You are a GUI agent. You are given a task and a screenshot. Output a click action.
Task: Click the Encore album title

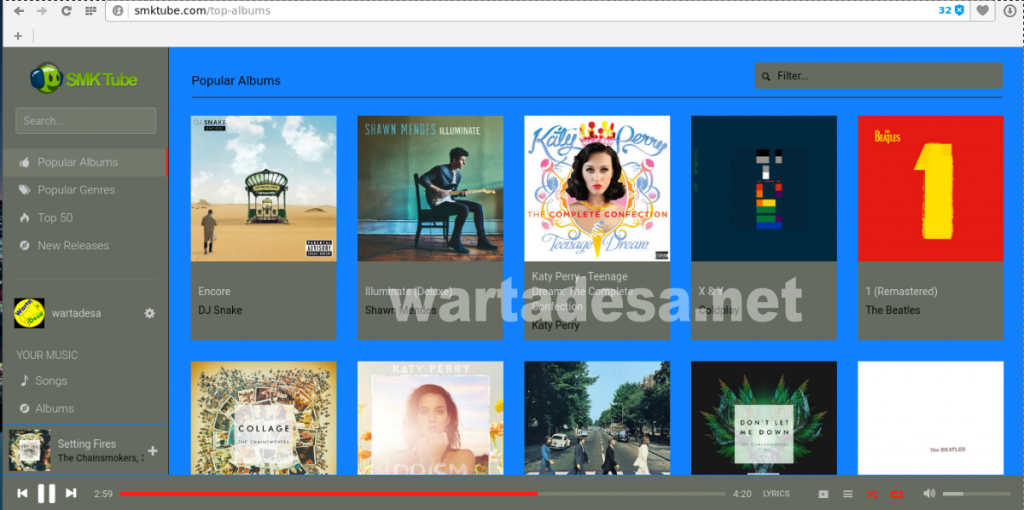pyautogui.click(x=214, y=291)
